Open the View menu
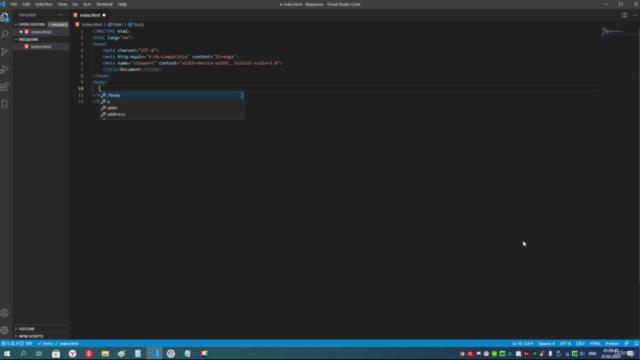This screenshot has height=360, width=640. 62,4
